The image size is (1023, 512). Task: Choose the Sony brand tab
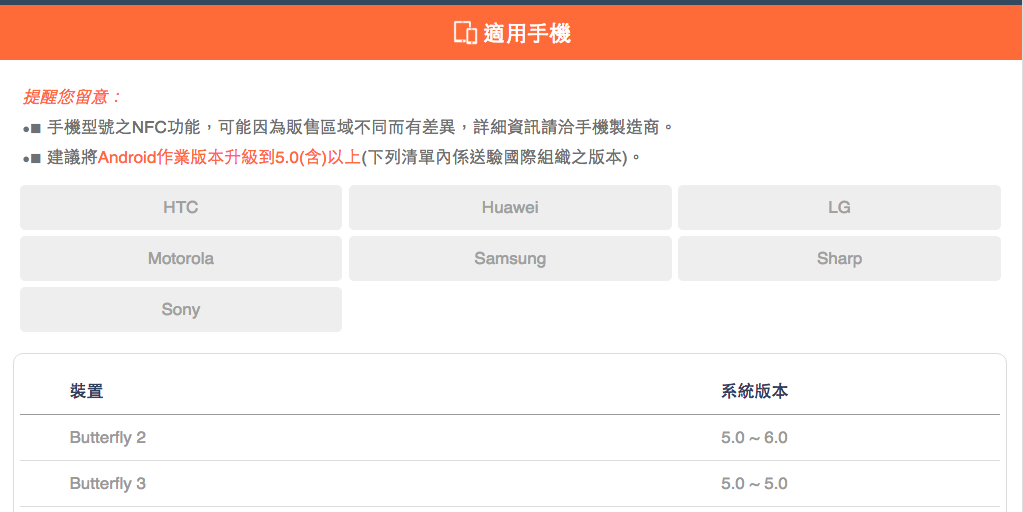[181, 309]
